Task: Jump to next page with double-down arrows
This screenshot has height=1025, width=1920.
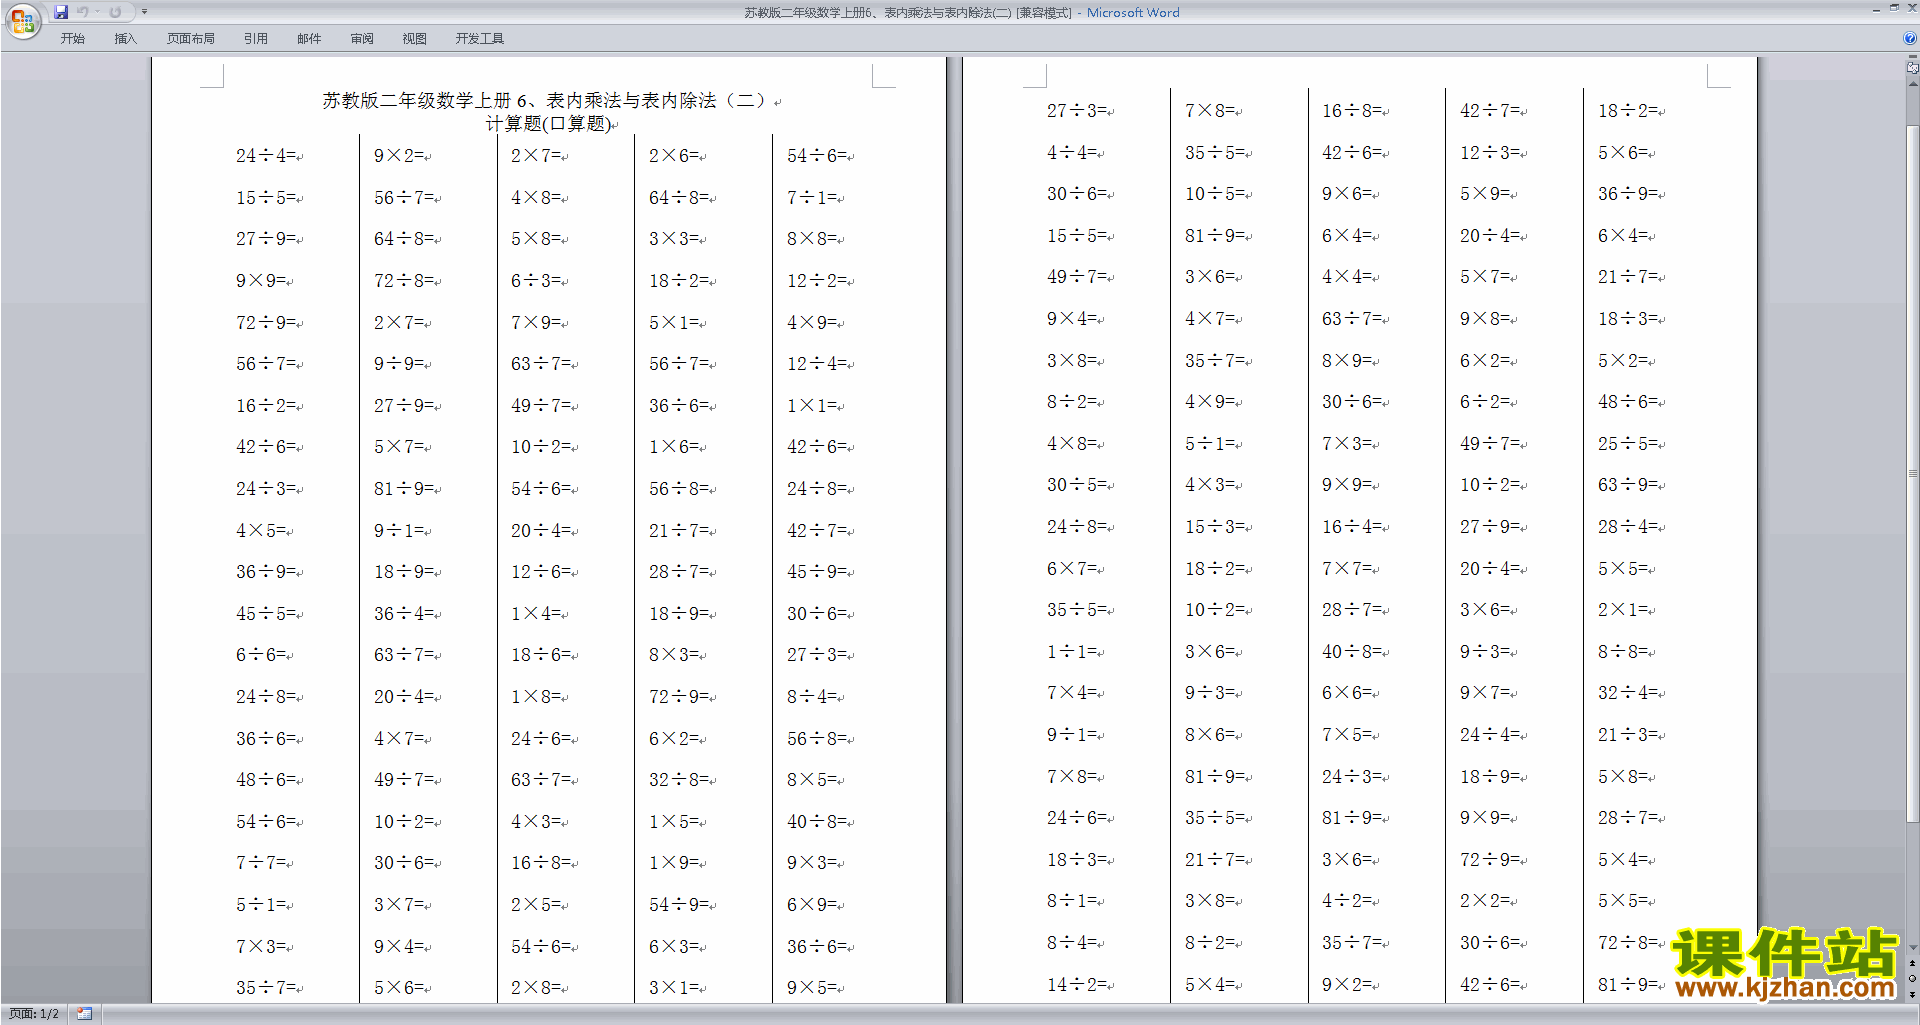Action: [1912, 994]
